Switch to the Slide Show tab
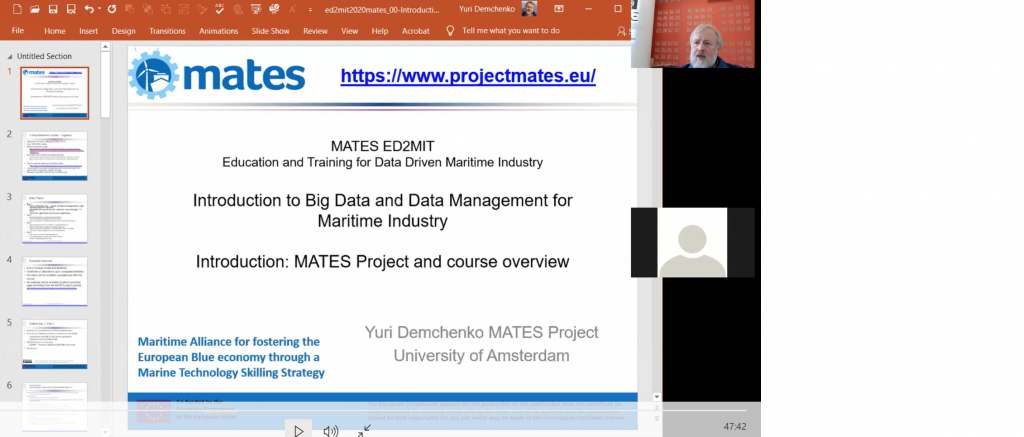Viewport: 1024px width, 437px height. click(x=270, y=31)
